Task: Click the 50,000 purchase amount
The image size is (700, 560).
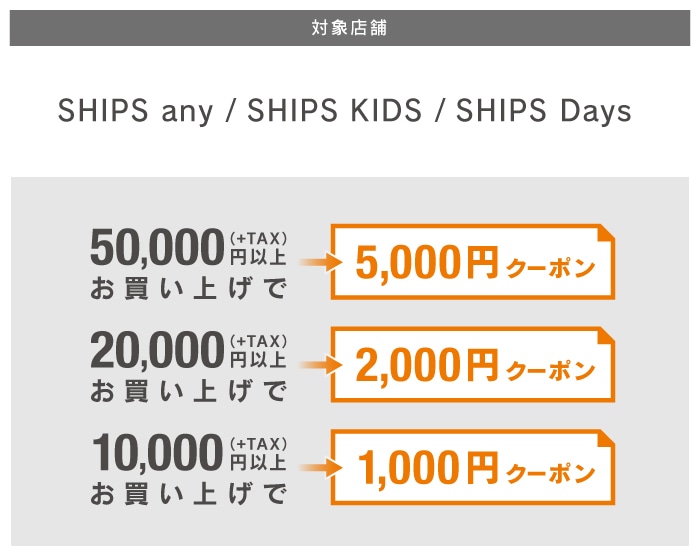Action: 155,247
